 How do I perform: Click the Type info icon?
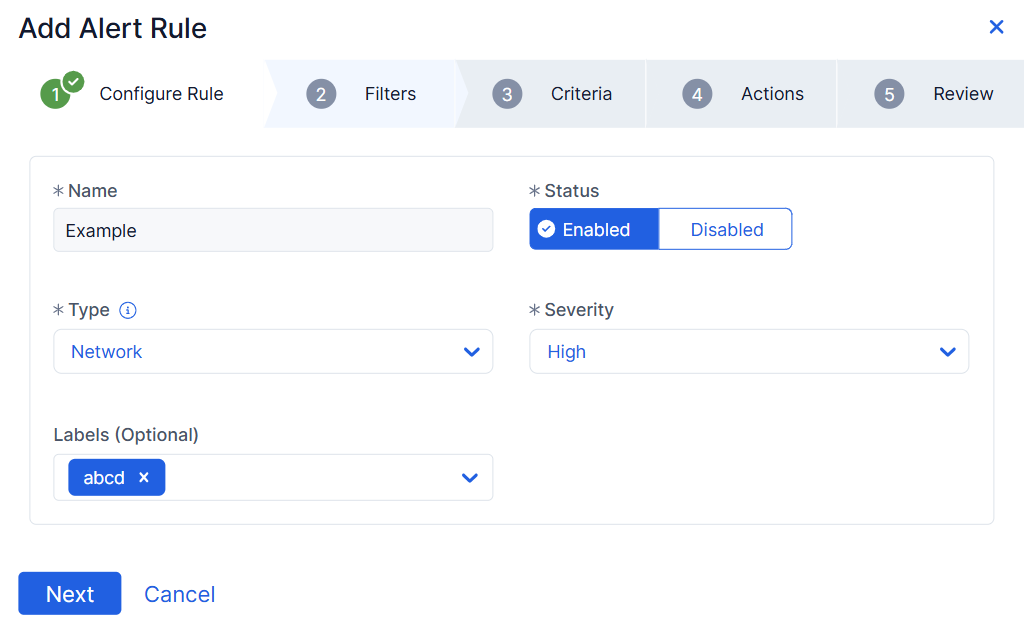(128, 310)
